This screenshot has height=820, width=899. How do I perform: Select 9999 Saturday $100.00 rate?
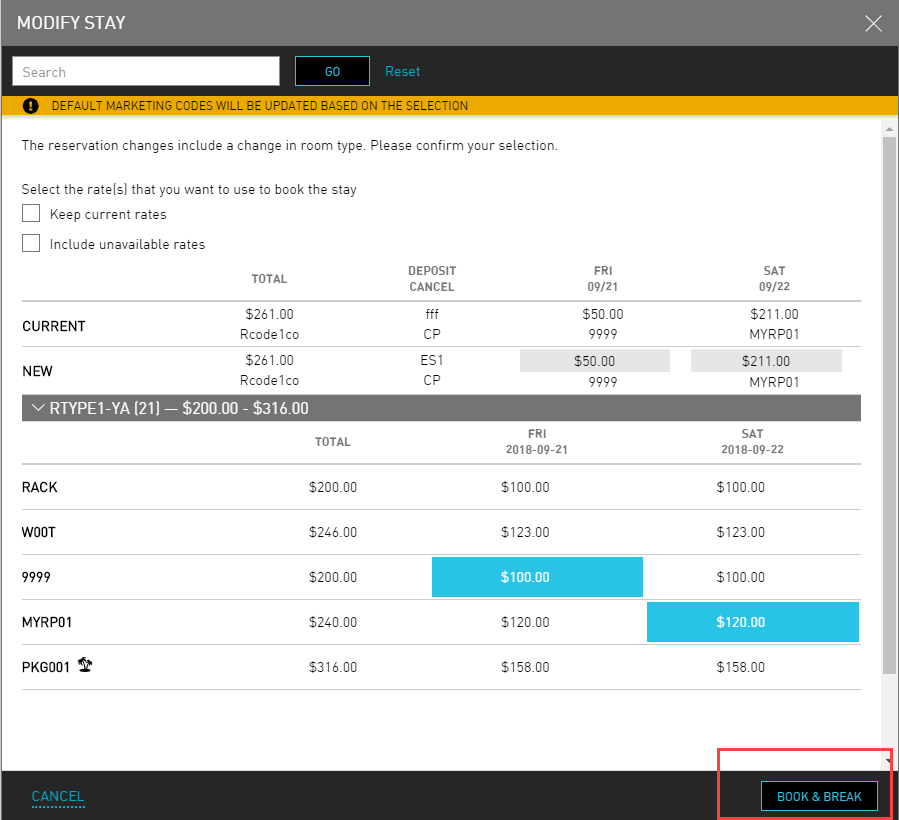[x=740, y=577]
